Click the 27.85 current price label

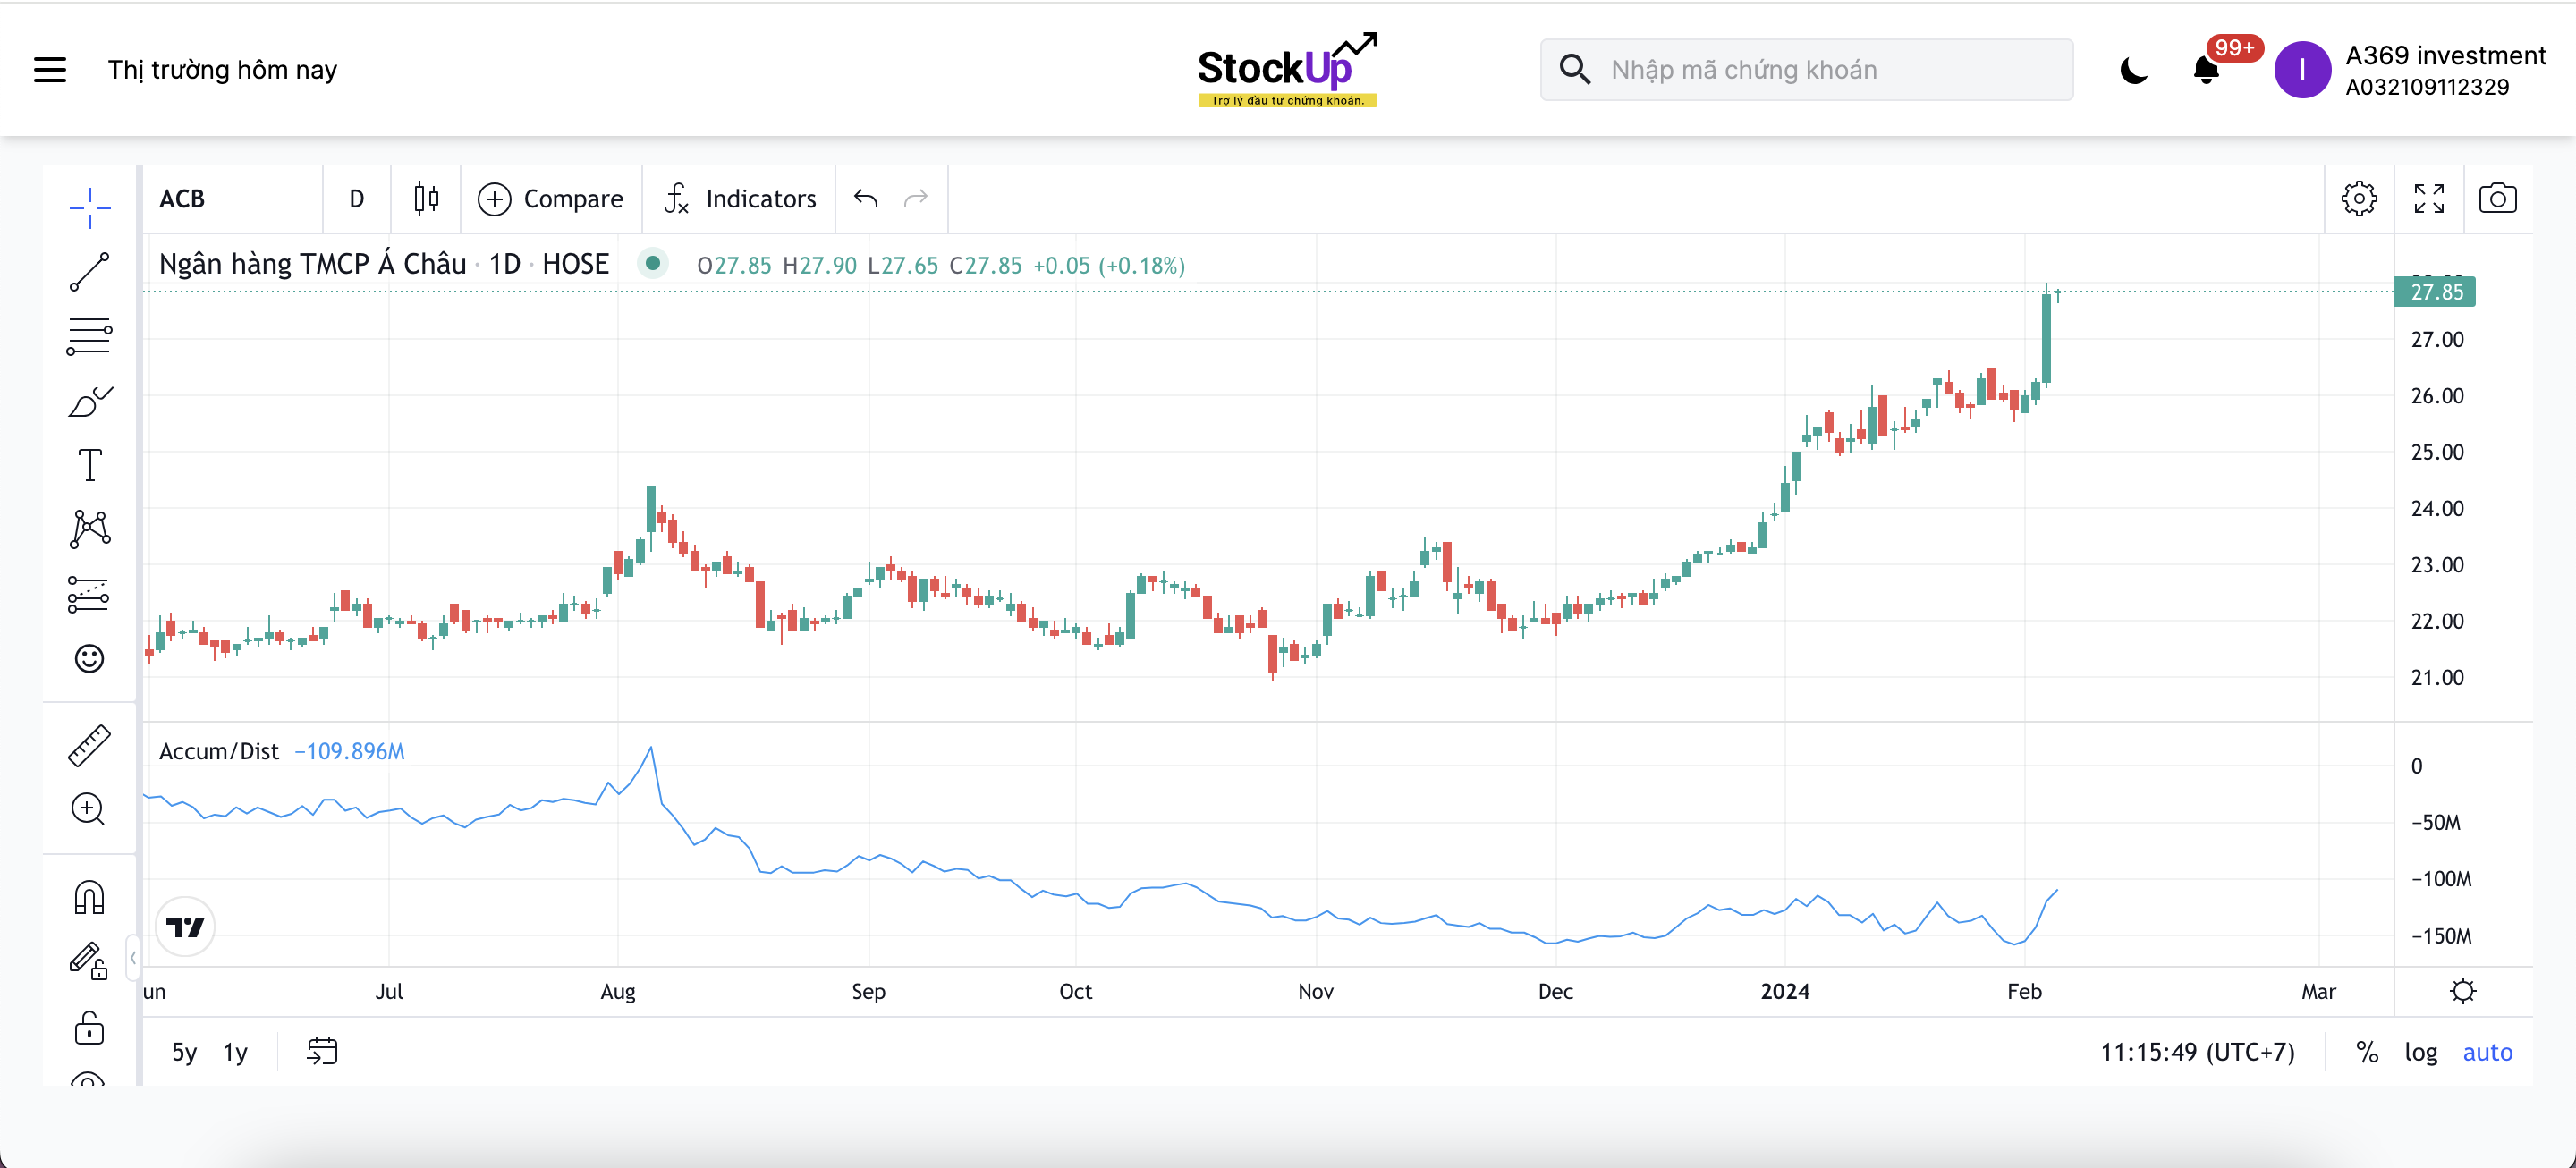[x=2435, y=292]
